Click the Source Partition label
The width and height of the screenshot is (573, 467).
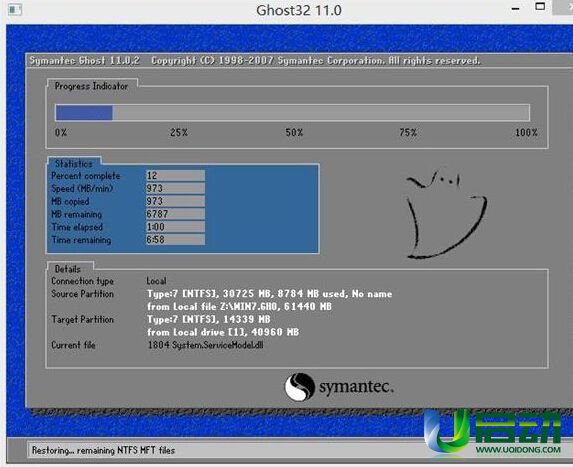pyautogui.click(x=82, y=294)
